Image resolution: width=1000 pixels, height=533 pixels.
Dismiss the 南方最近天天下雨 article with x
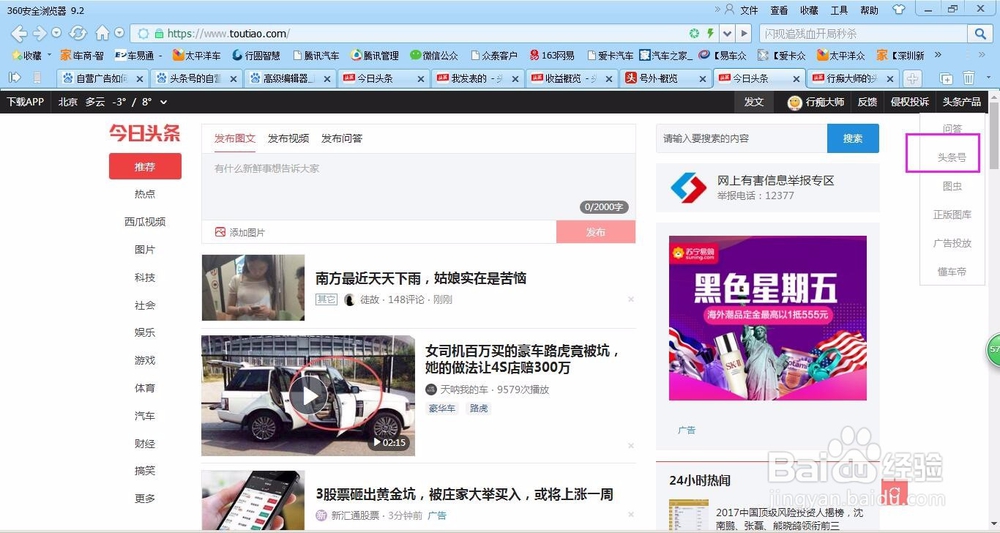click(631, 299)
